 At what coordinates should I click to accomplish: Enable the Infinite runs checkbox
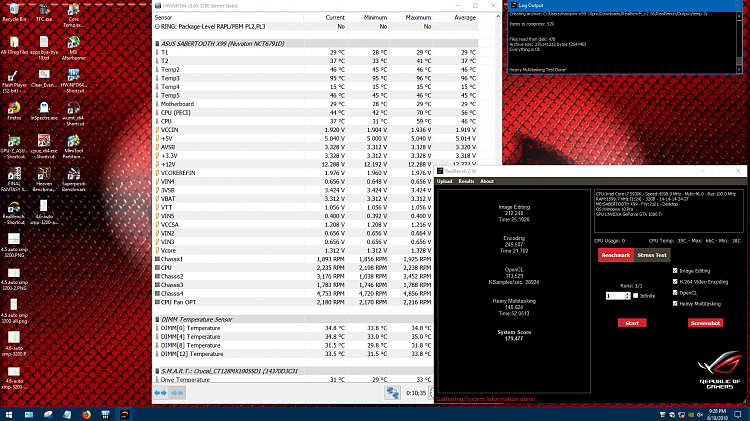636,296
